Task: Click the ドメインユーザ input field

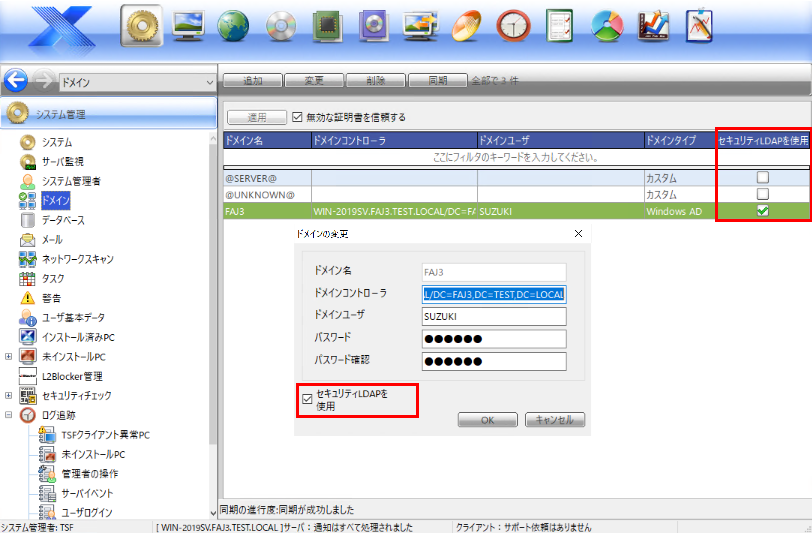Action: 494,316
